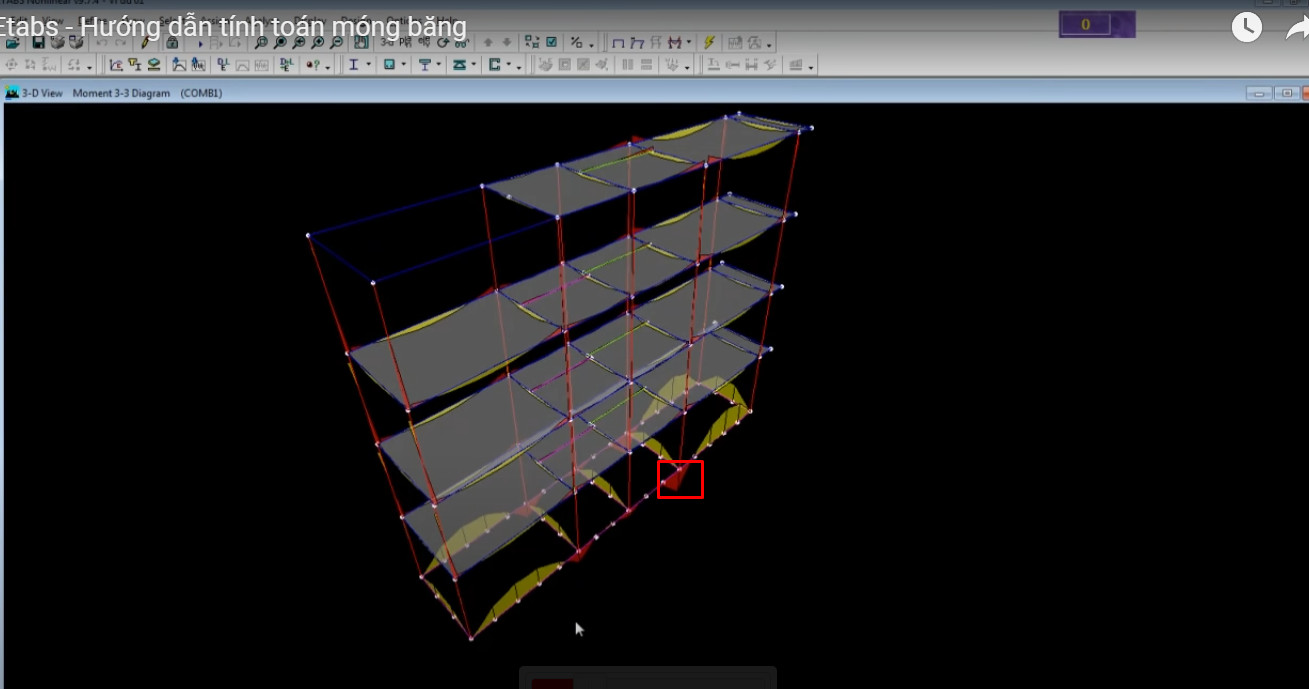Click the Open file folder icon

pos(13,43)
